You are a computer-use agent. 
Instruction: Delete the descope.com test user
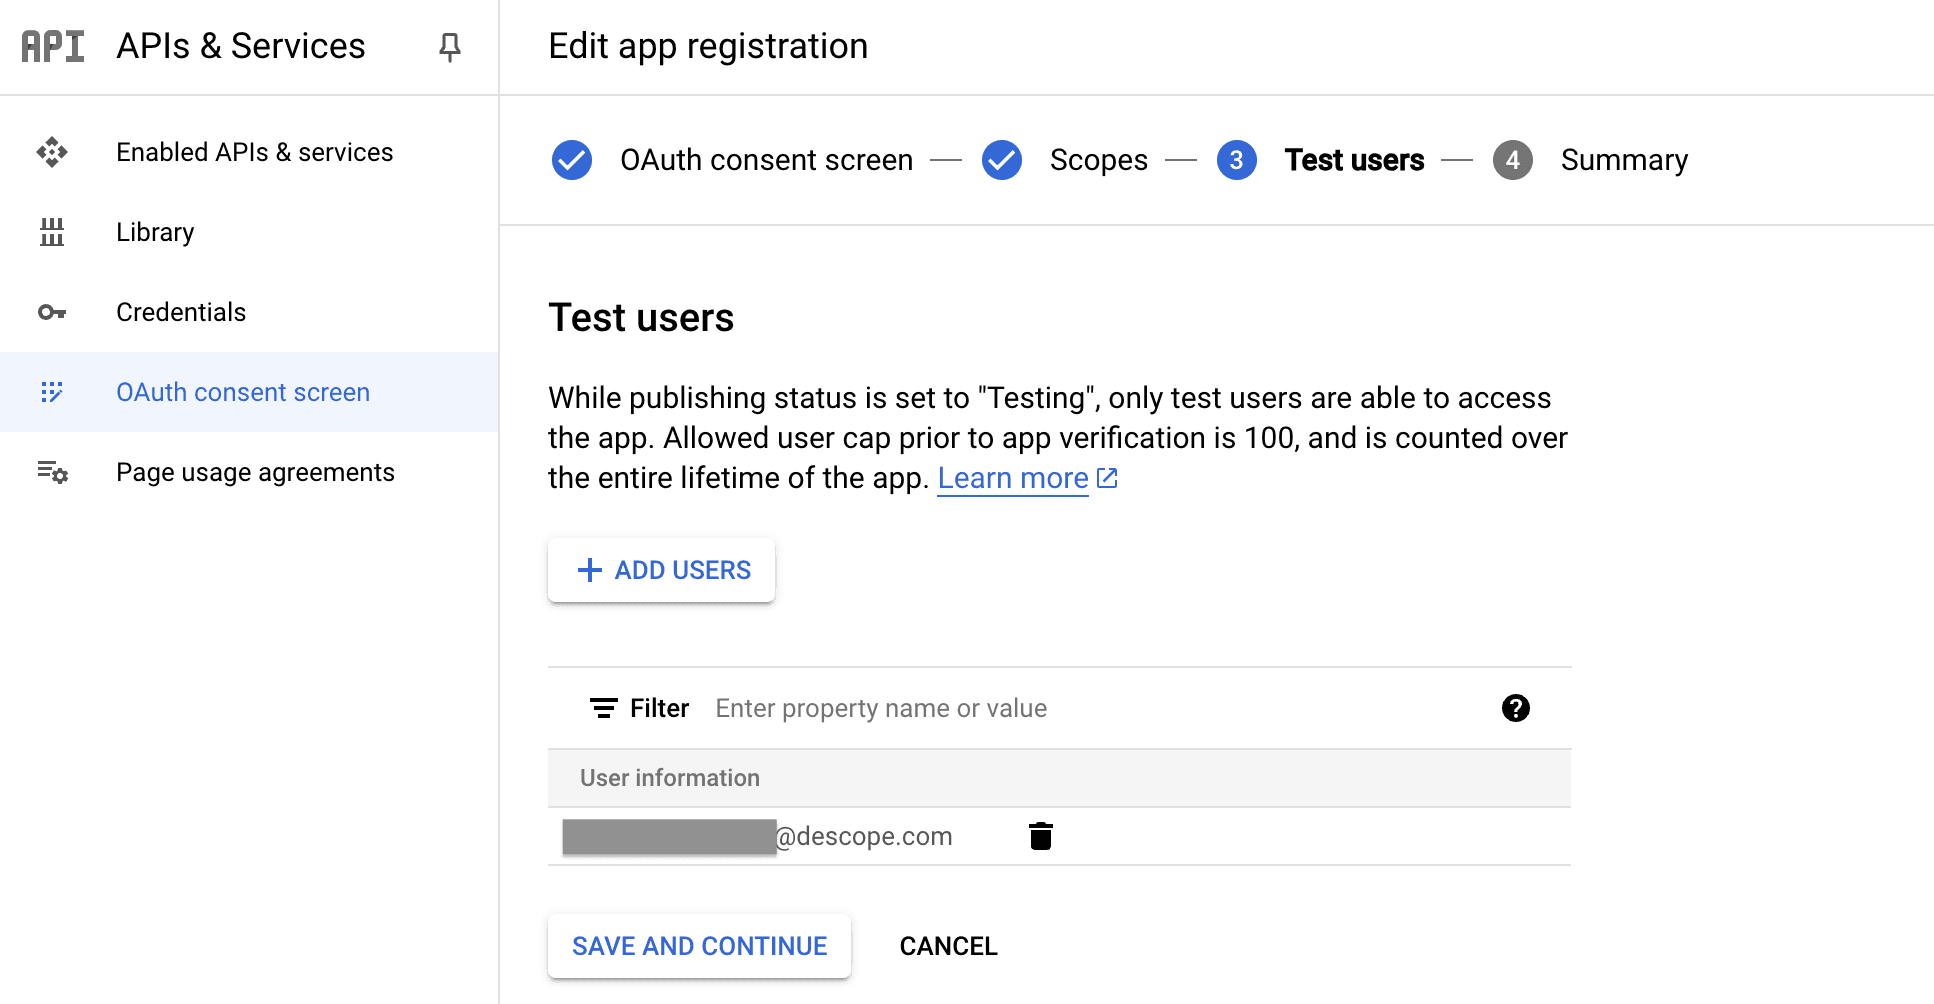point(1040,836)
